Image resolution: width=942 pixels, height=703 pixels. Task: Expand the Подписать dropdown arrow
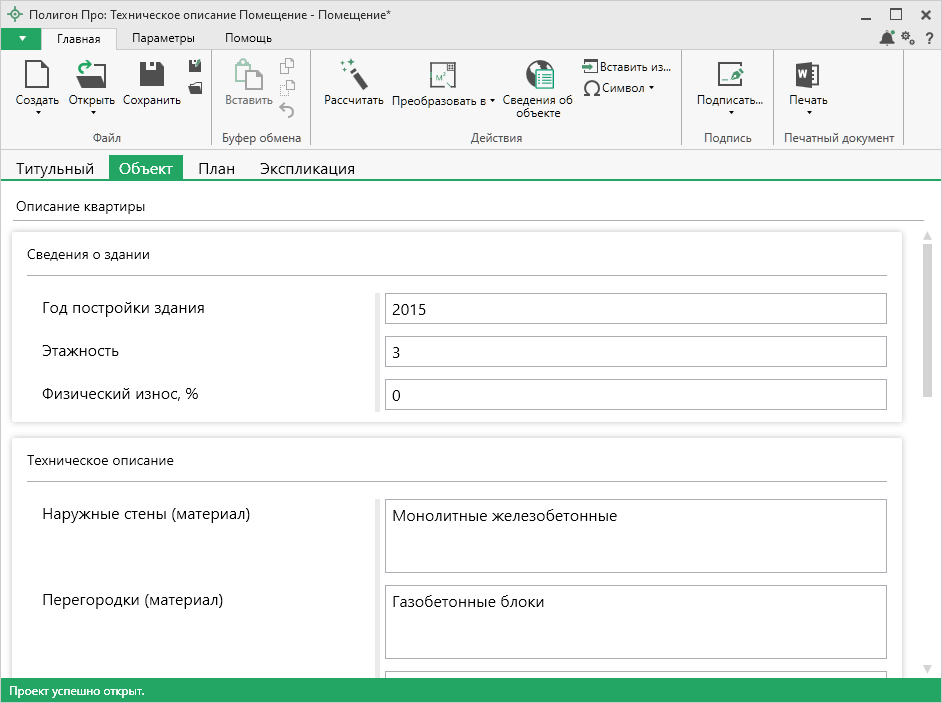(730, 112)
